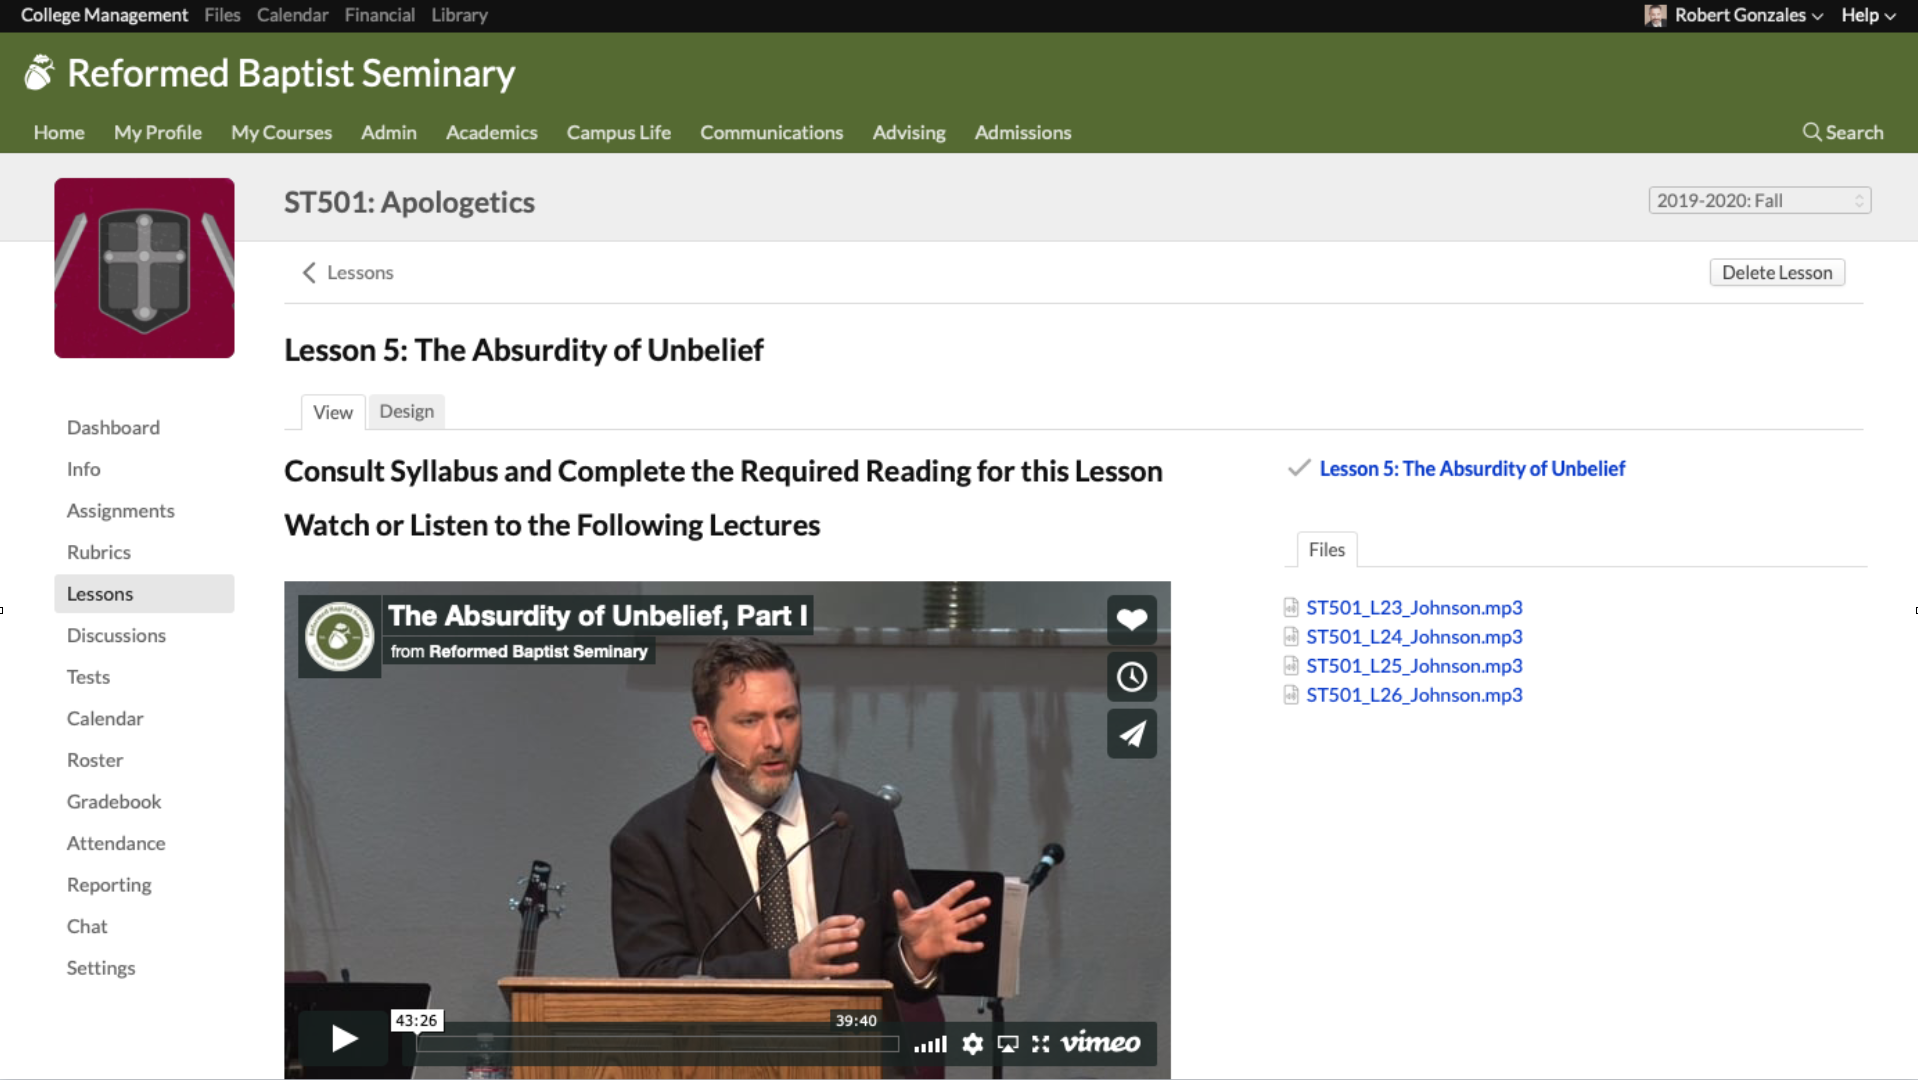This screenshot has height=1080, width=1918.
Task: Click file icon for ST501_L24_Johnson.mp3
Action: pos(1291,637)
